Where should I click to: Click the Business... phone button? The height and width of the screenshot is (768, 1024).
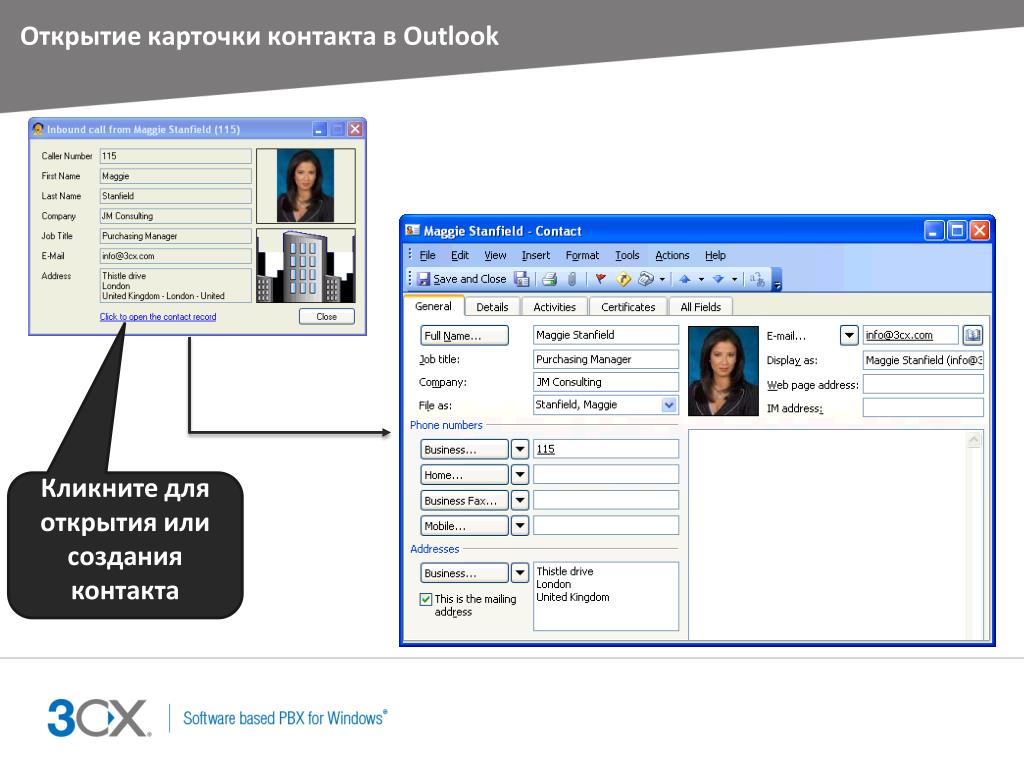point(464,449)
